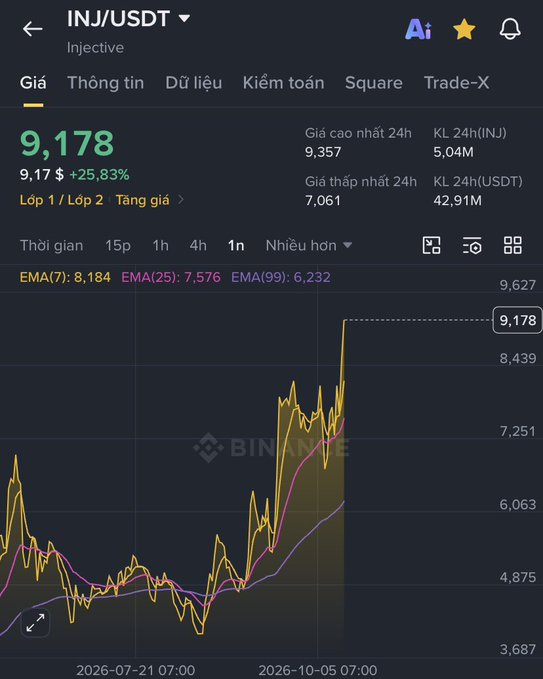Open the Trade-X tab
Image resolution: width=543 pixels, height=679 pixels.
[x=456, y=83]
